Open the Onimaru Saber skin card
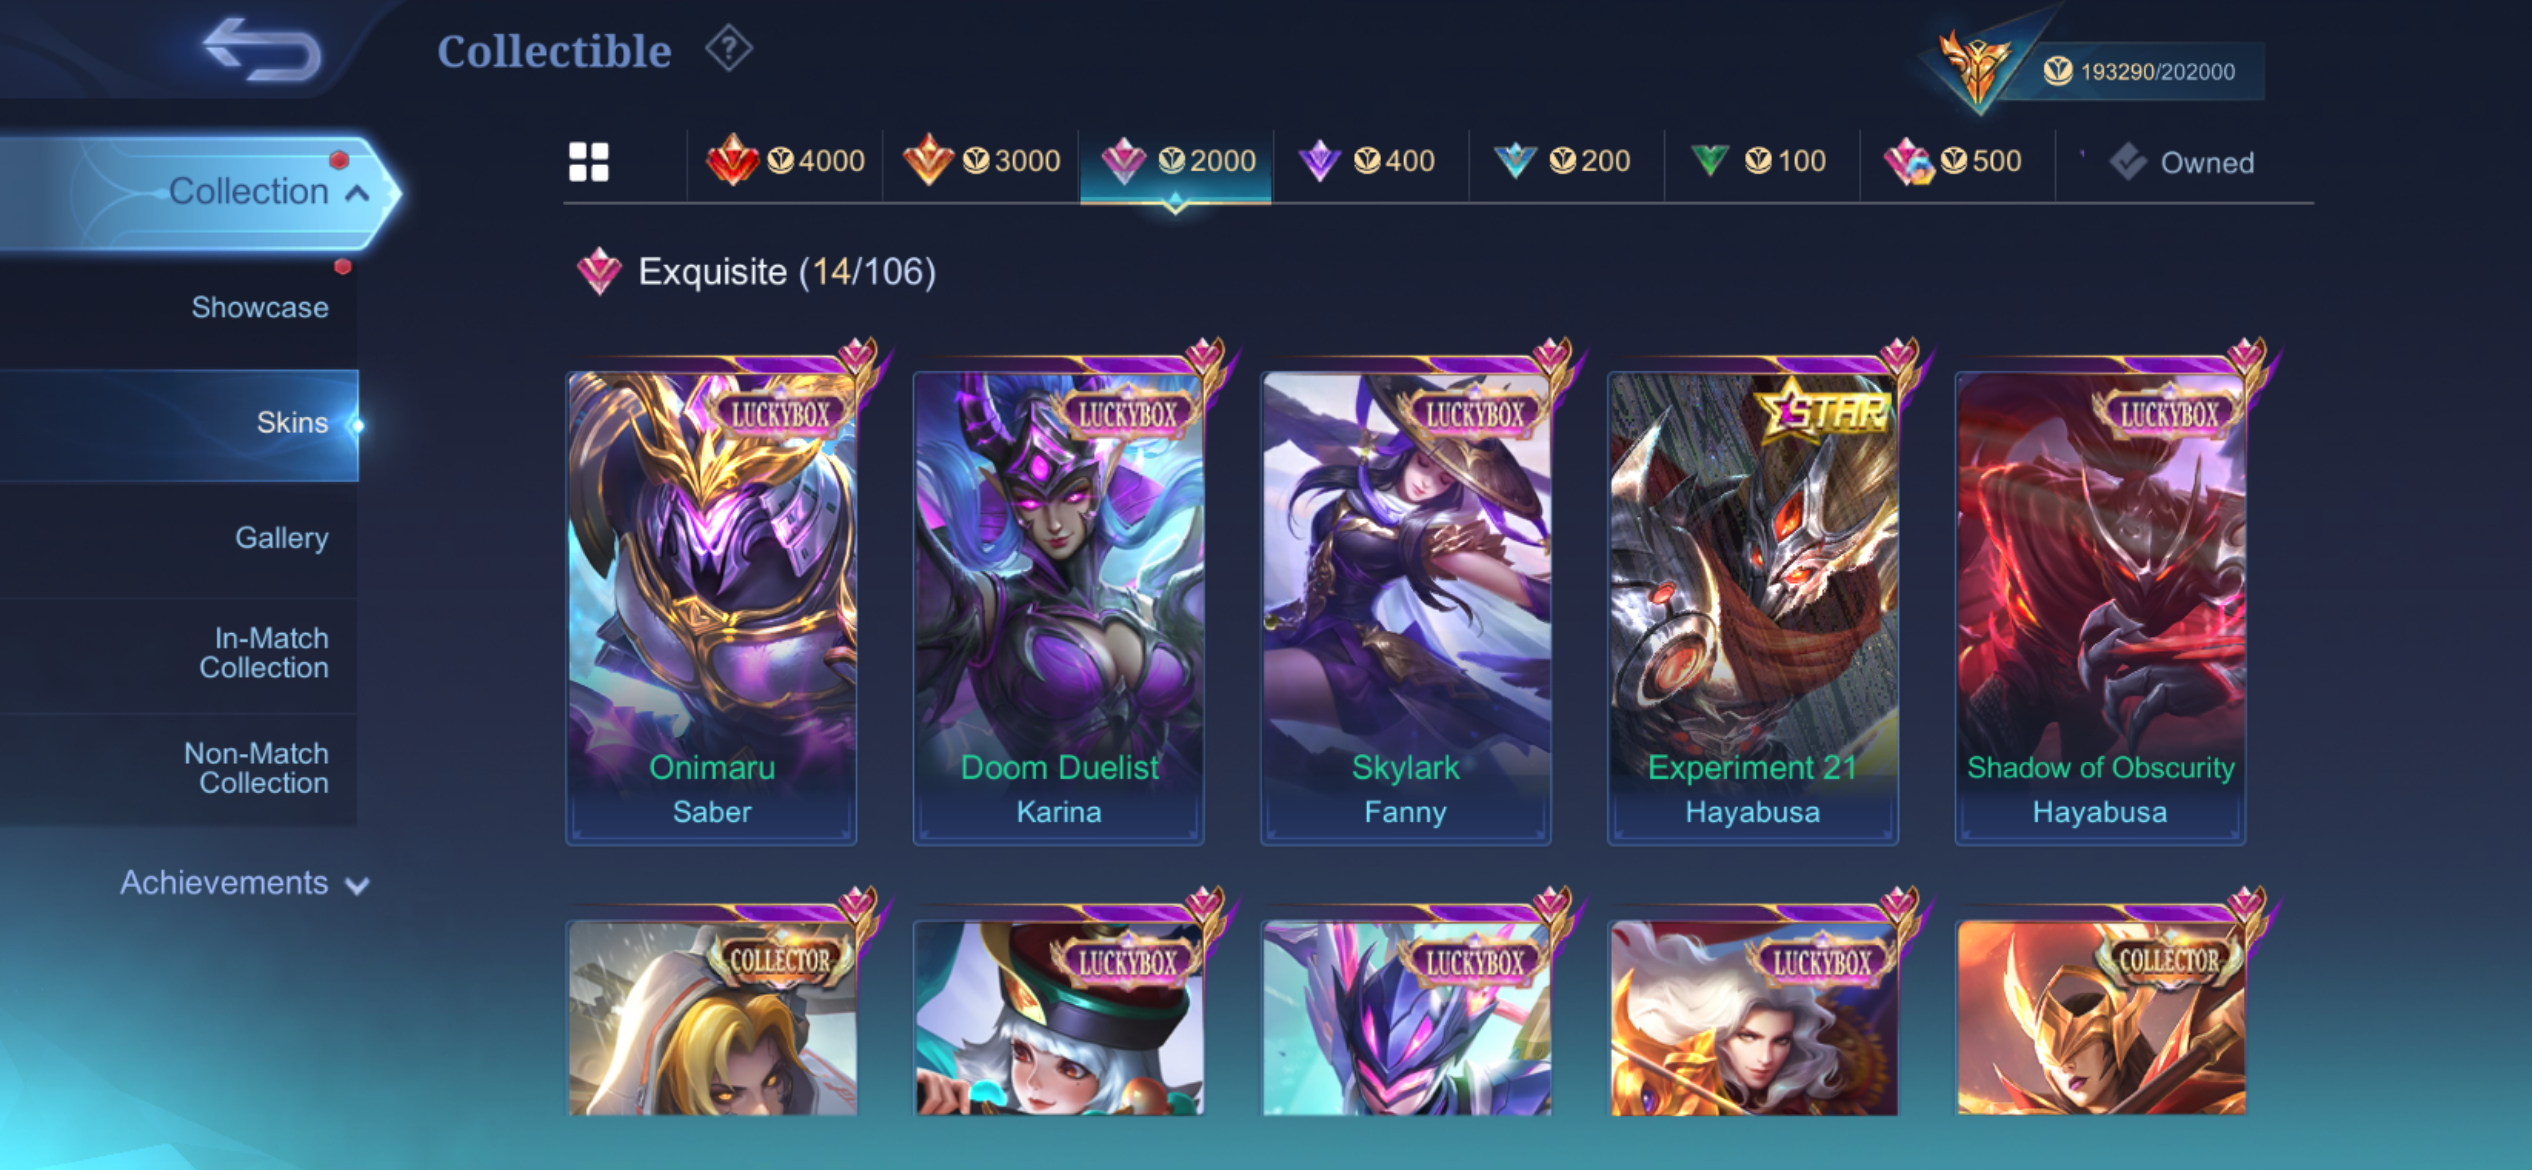Screen dimensions: 2532x1170 tap(712, 607)
